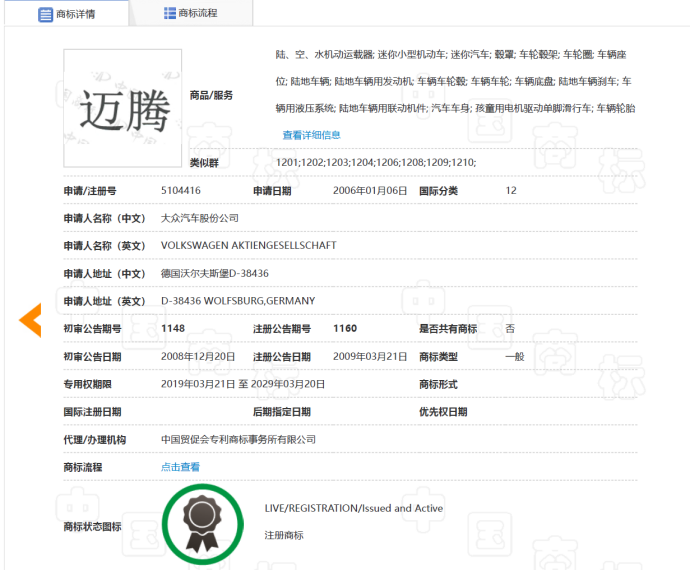Click the 类似群 label
The width and height of the screenshot is (690, 570).
point(204,163)
